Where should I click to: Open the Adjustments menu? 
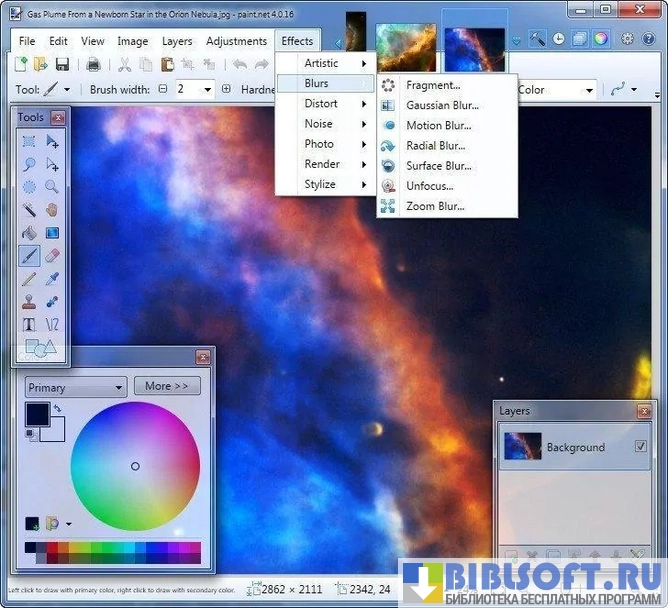click(x=237, y=41)
